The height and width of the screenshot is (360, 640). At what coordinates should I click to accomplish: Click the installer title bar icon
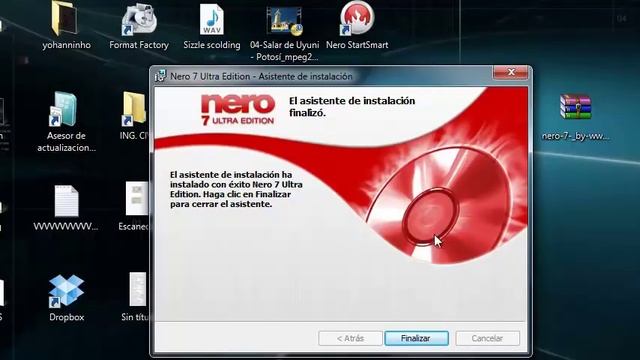pyautogui.click(x=160, y=76)
